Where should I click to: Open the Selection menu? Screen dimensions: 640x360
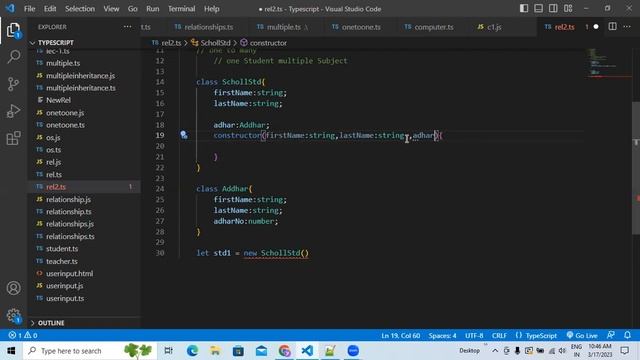80,9
